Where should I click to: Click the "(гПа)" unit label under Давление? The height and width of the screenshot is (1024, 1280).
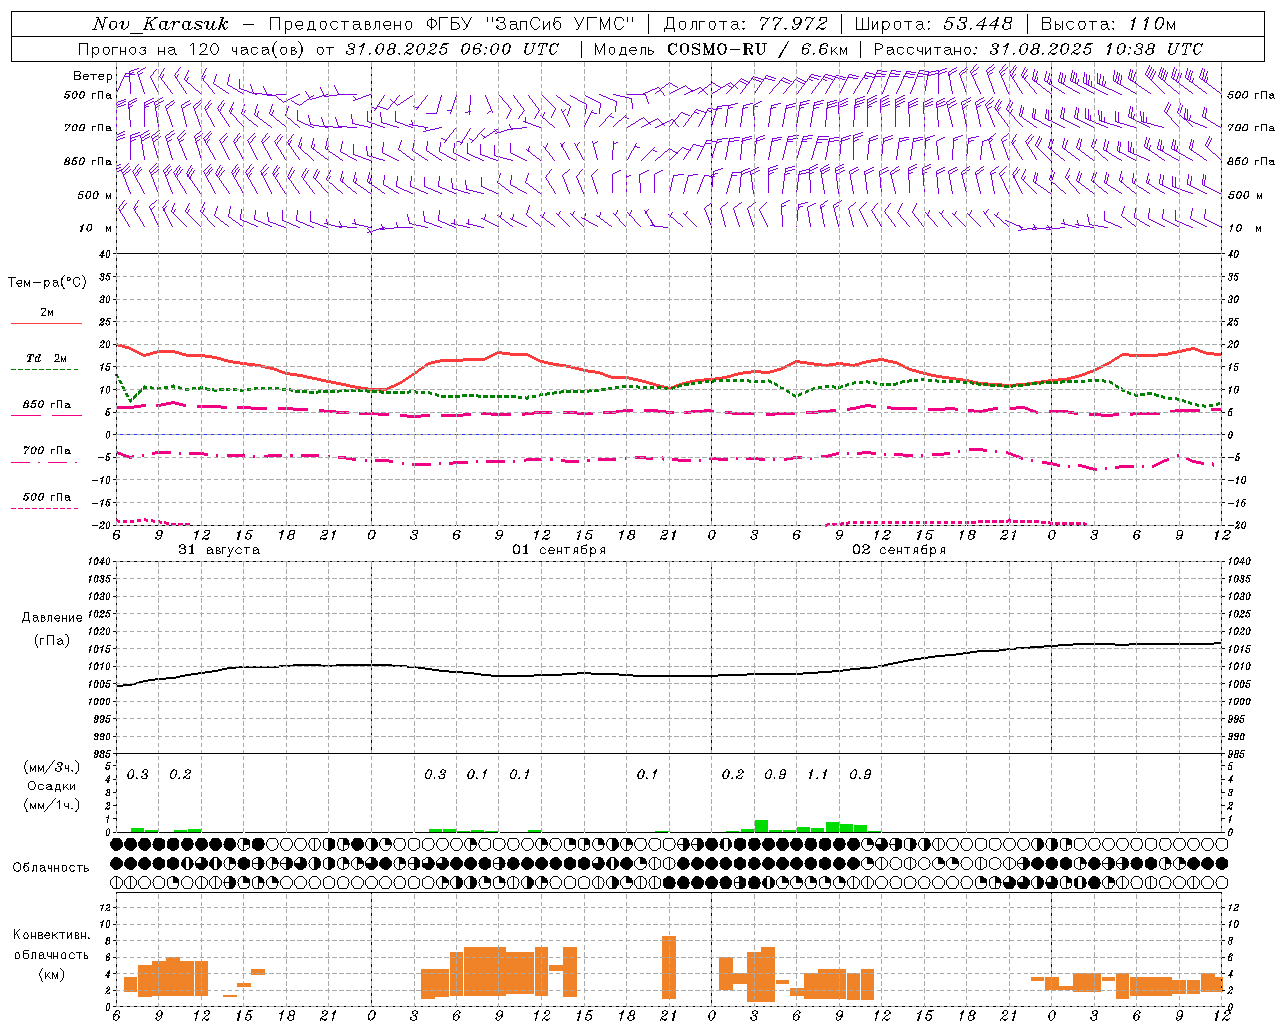(x=52, y=640)
